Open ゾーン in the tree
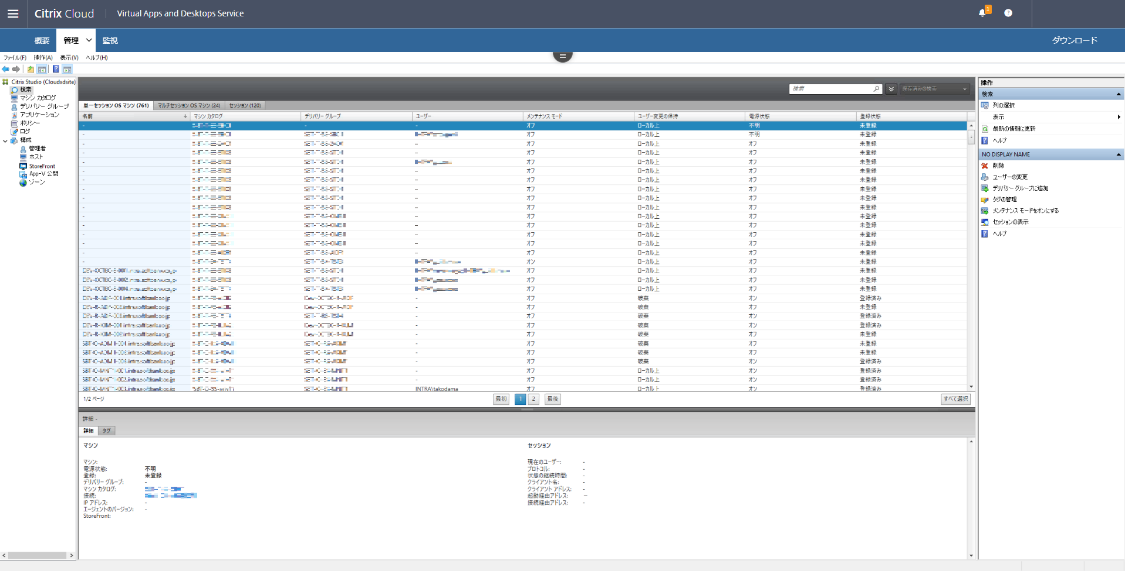 [x=36, y=182]
